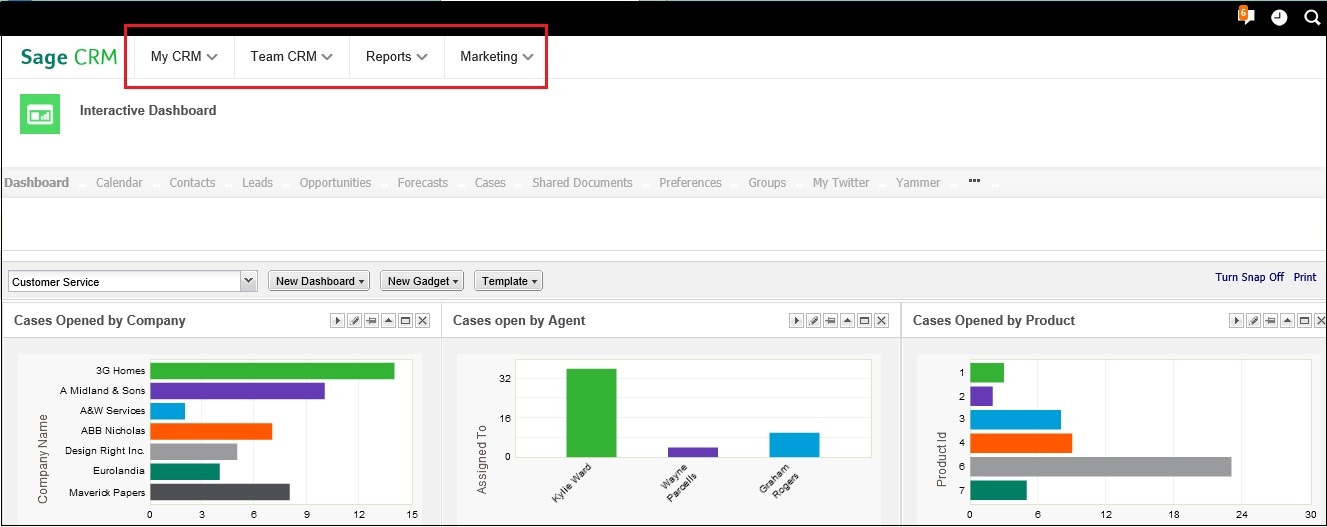Image resolution: width=1327 pixels, height=527 pixels.
Task: Click the Maverick Papers bar
Action: point(220,492)
